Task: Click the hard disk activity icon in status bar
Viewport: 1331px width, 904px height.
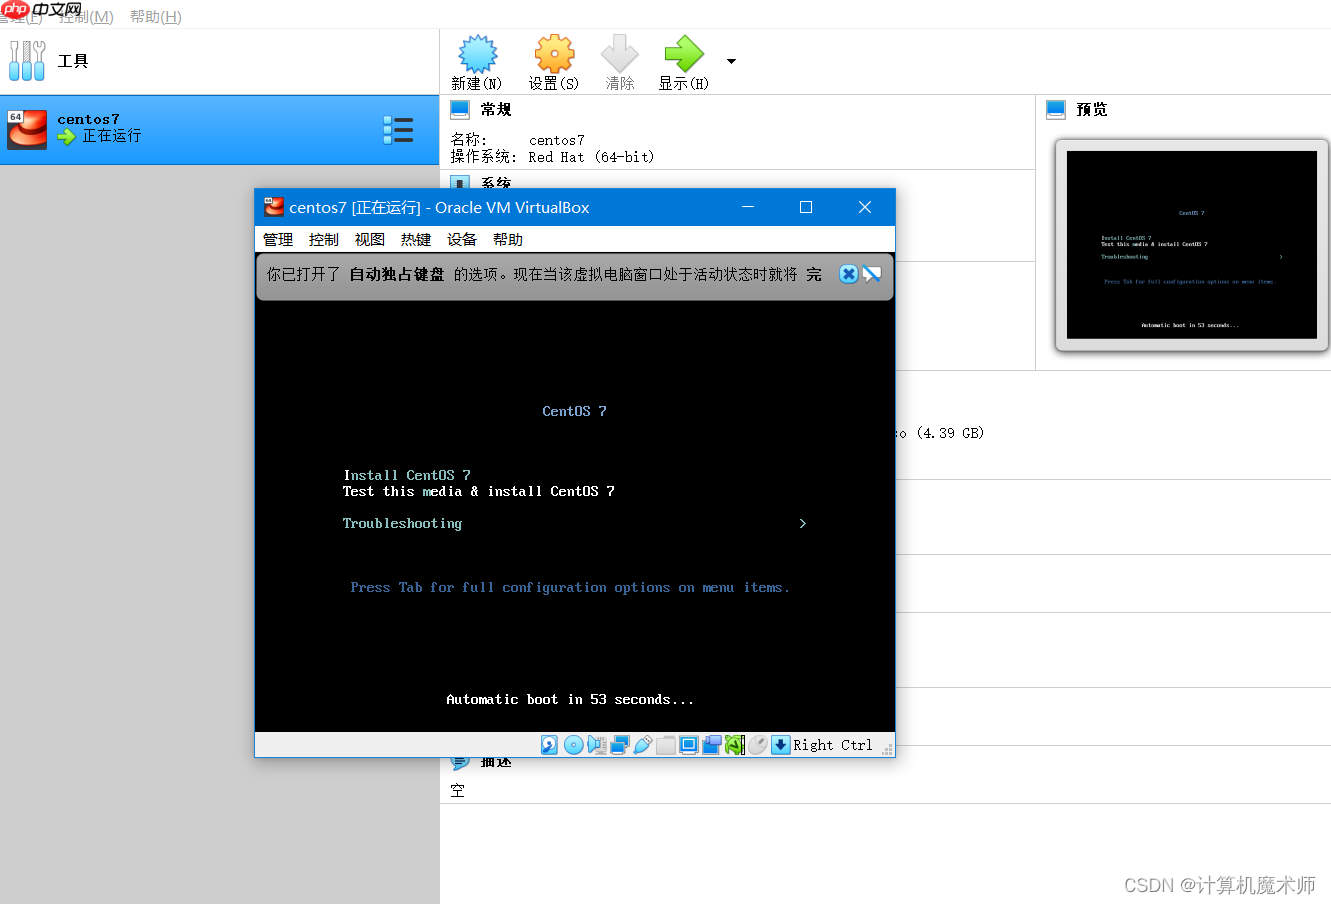Action: 549,745
